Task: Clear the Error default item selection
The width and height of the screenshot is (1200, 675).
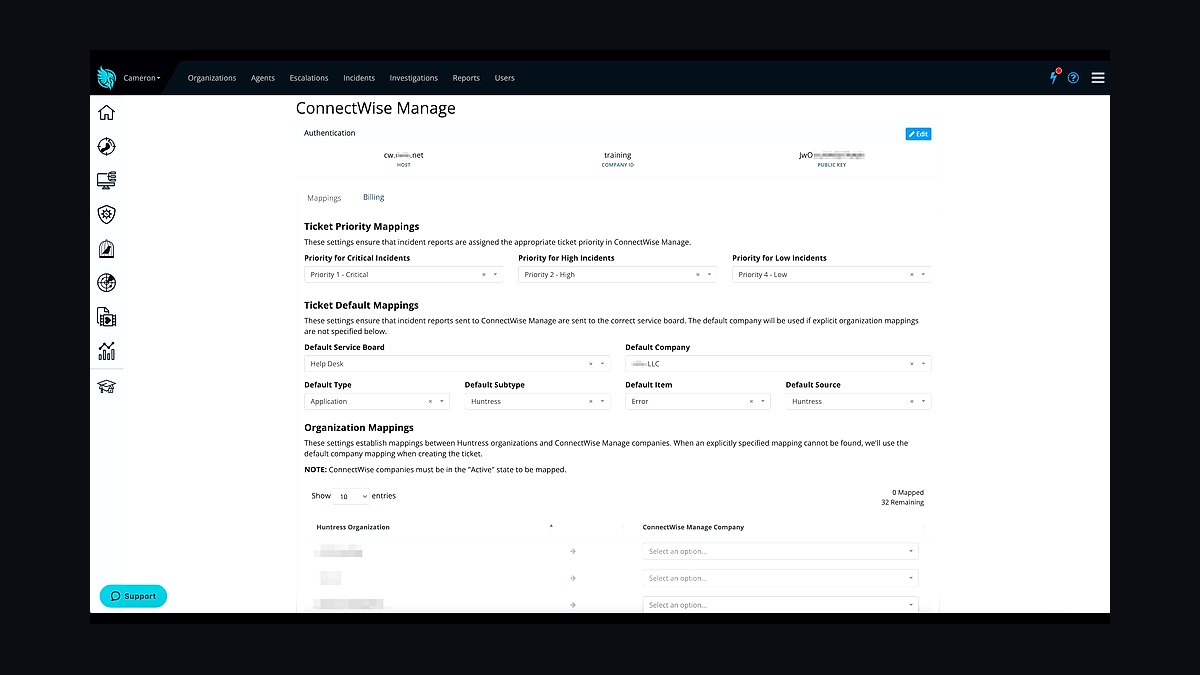Action: tap(752, 402)
